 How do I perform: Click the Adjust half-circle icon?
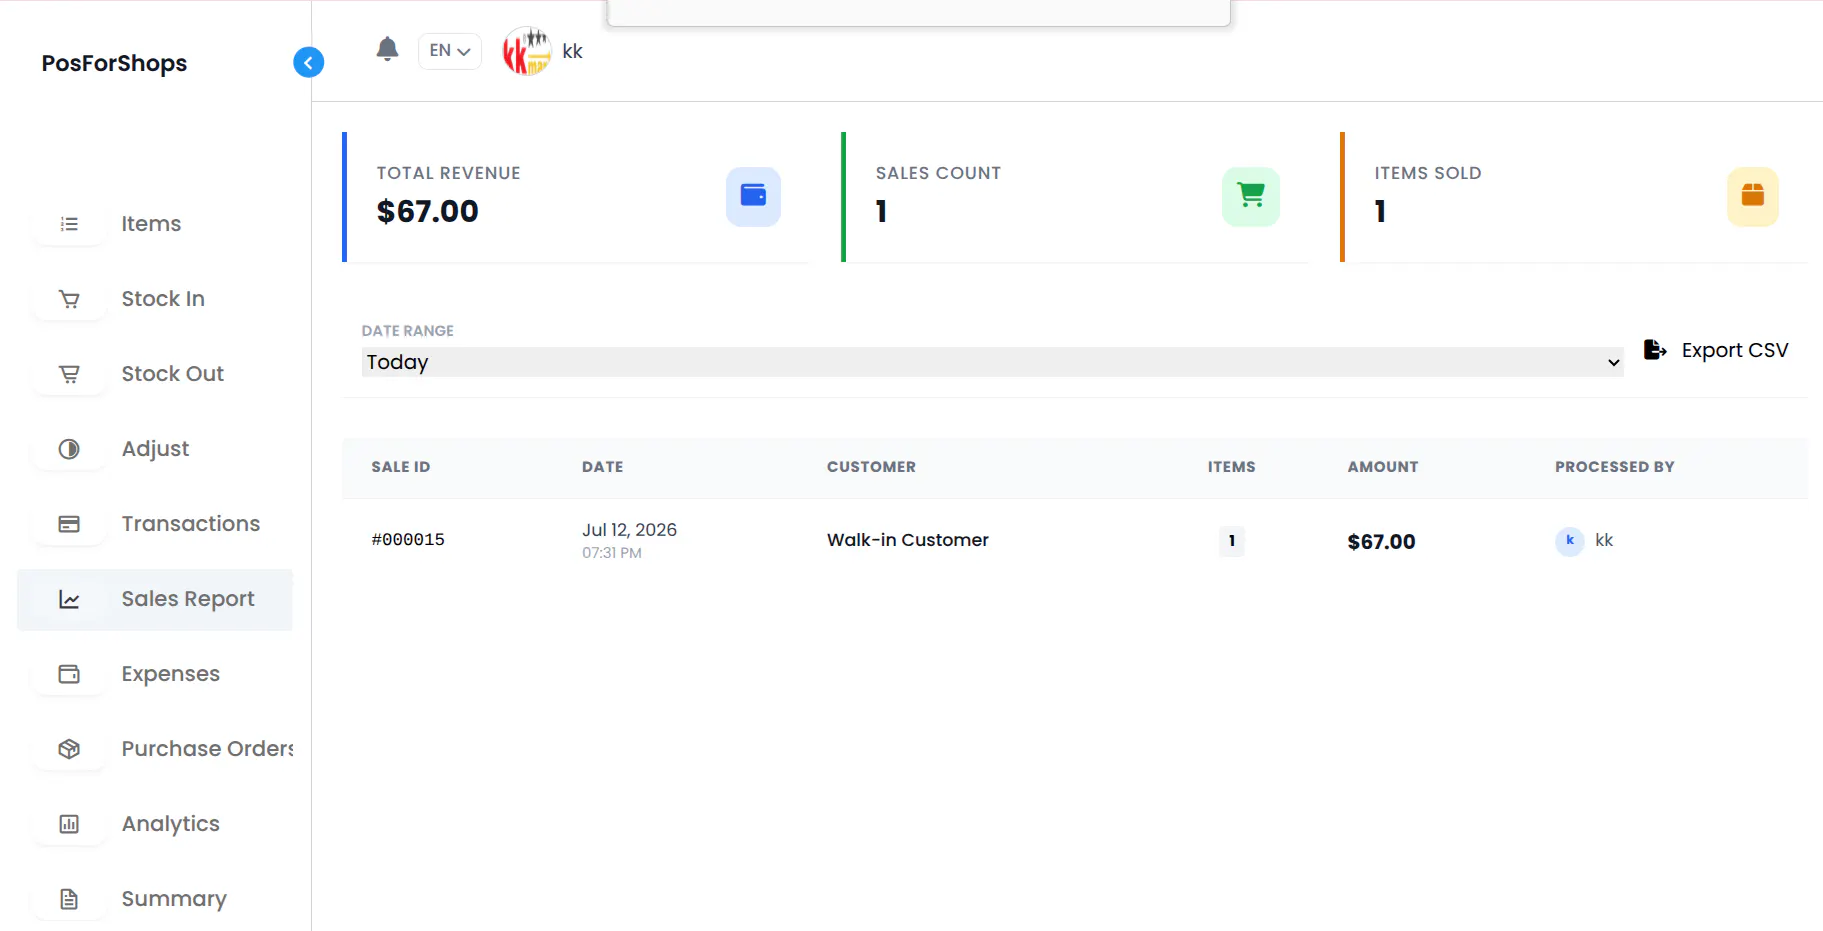pos(69,449)
